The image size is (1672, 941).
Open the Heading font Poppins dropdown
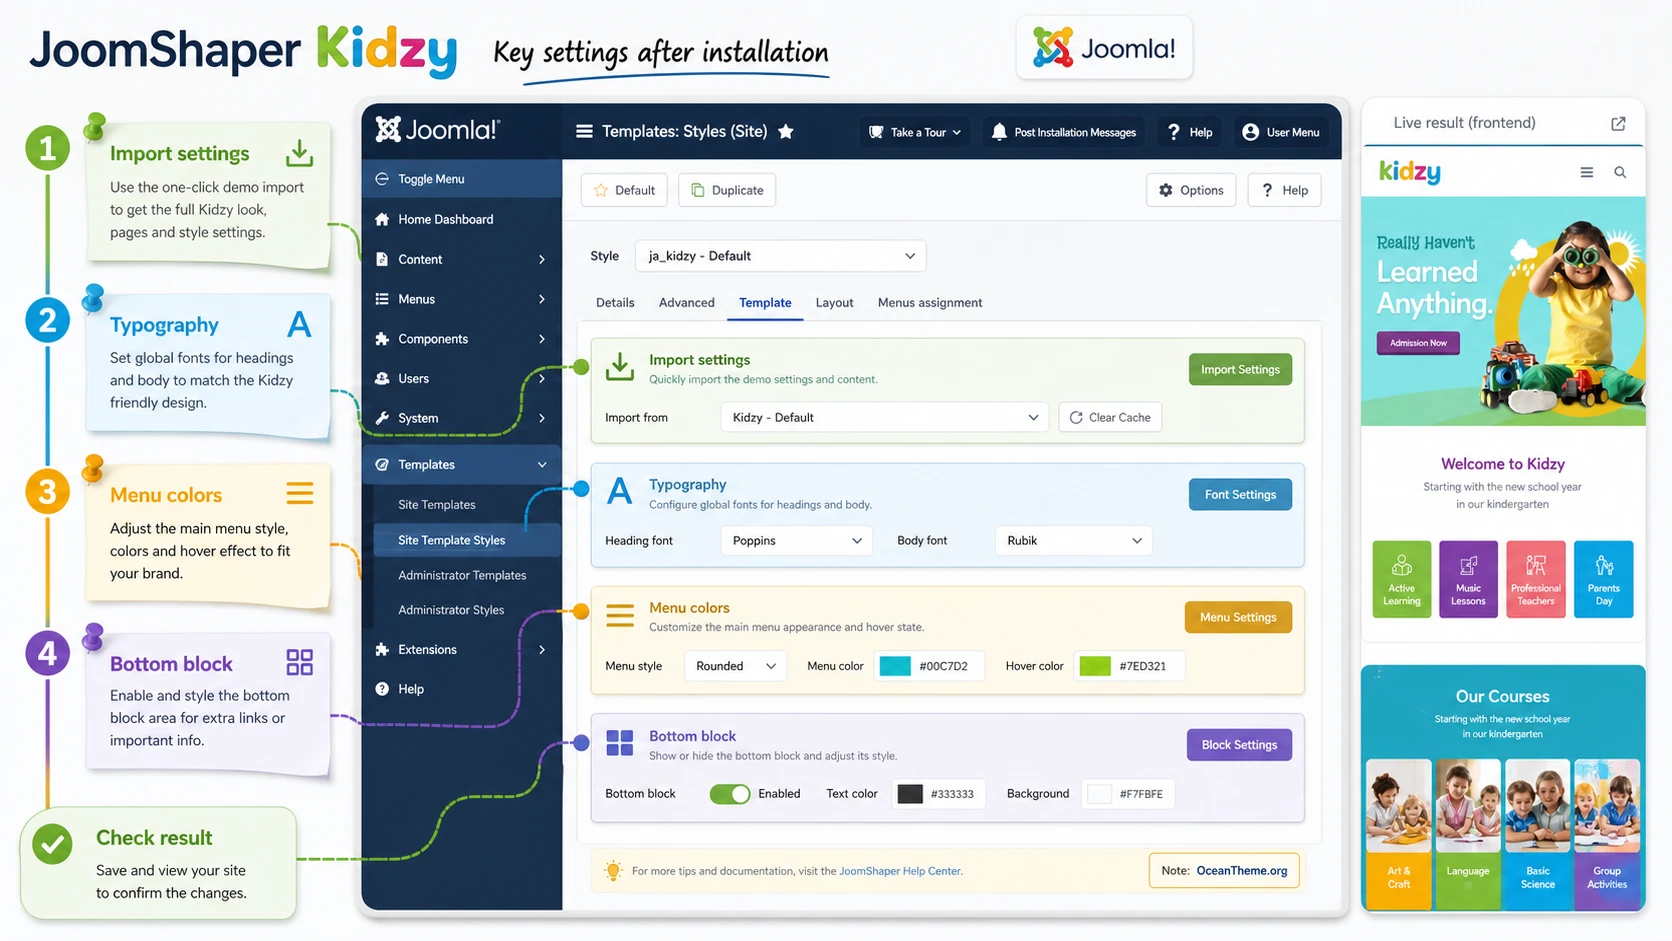tap(796, 541)
